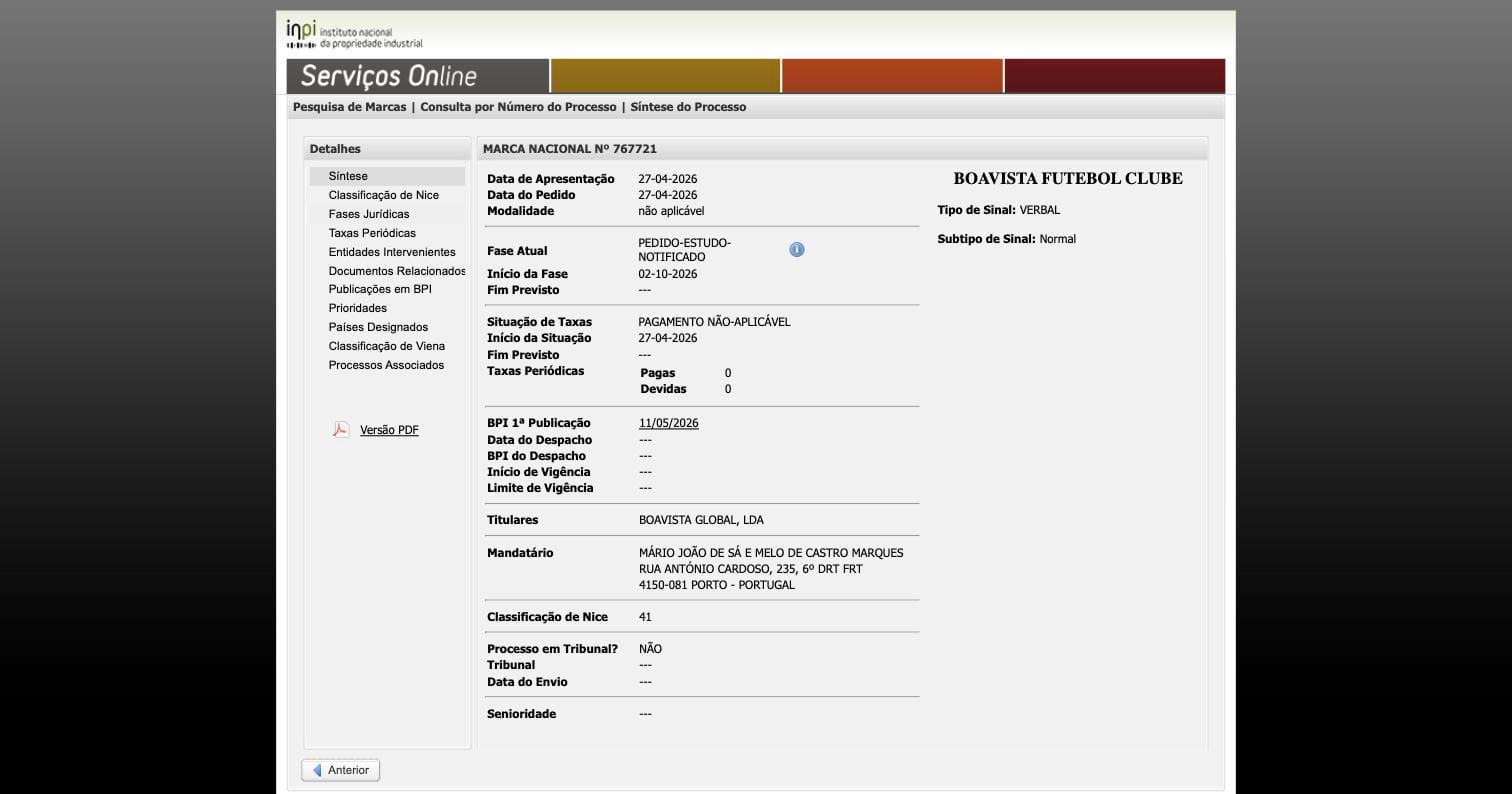Viewport: 1512px width, 794px height.
Task: Open Entidades Intervenientes section
Action: pos(392,252)
